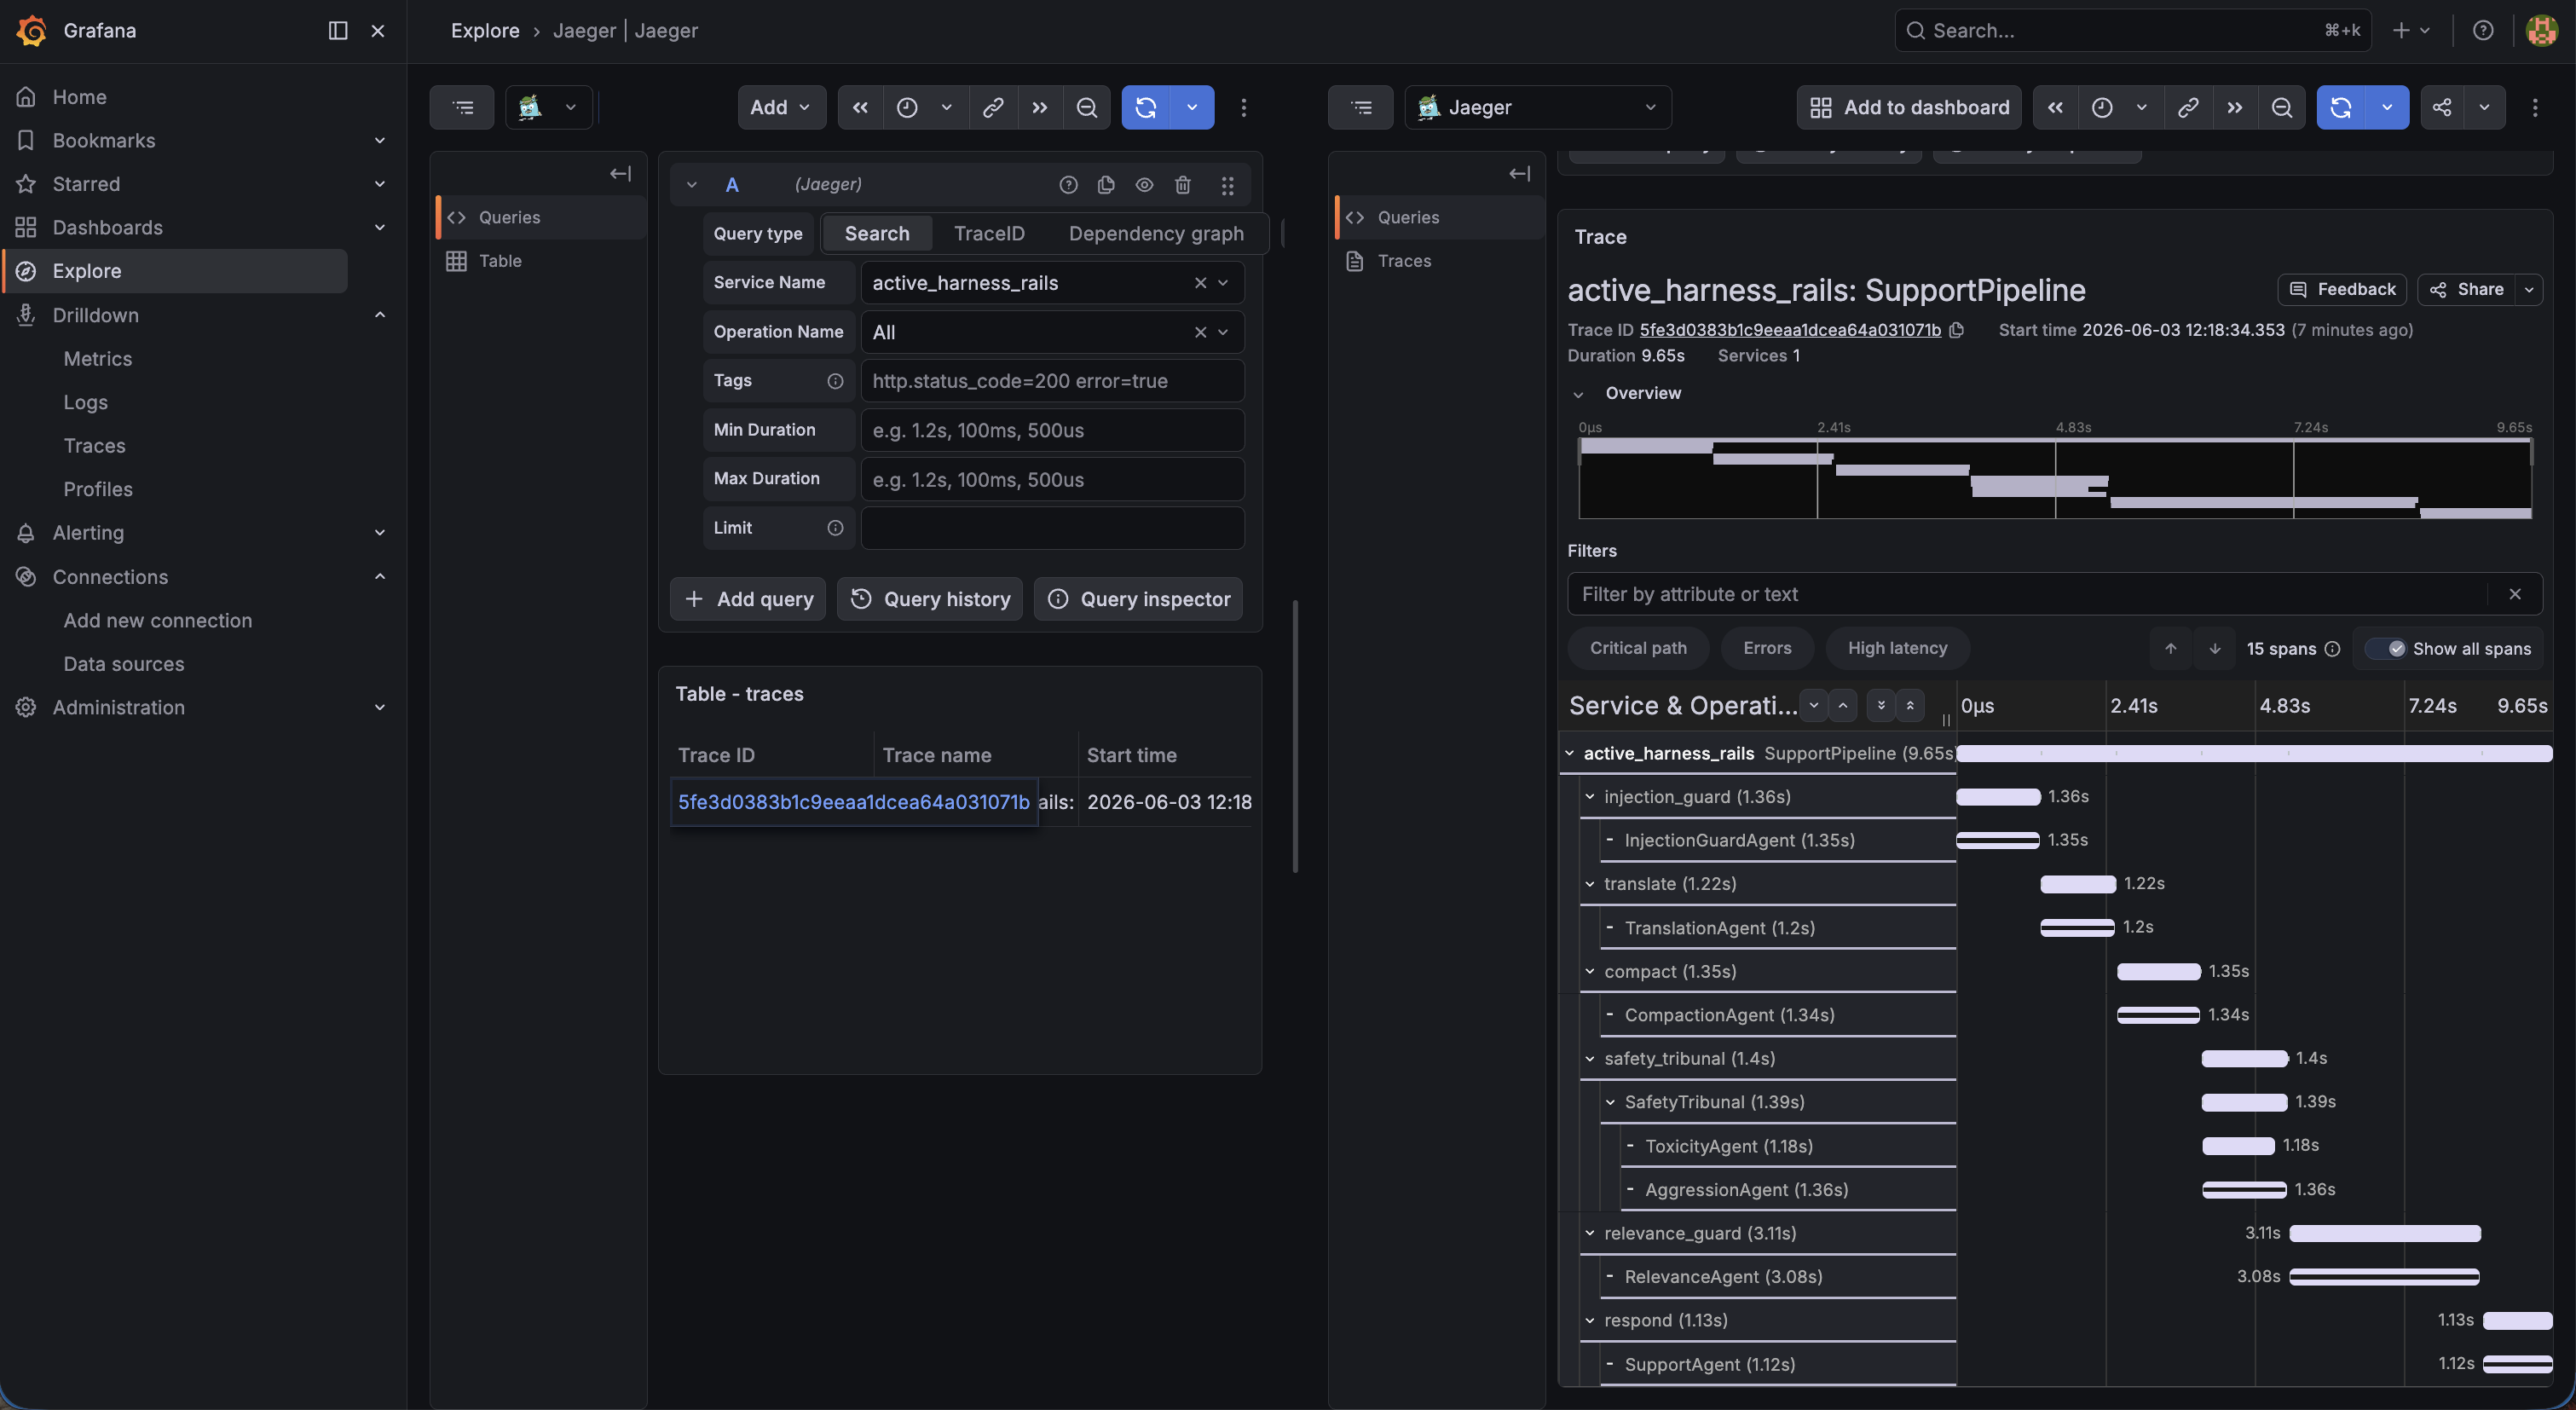
Task: Open Drilldown Traces menu item
Action: pyautogui.click(x=95, y=446)
